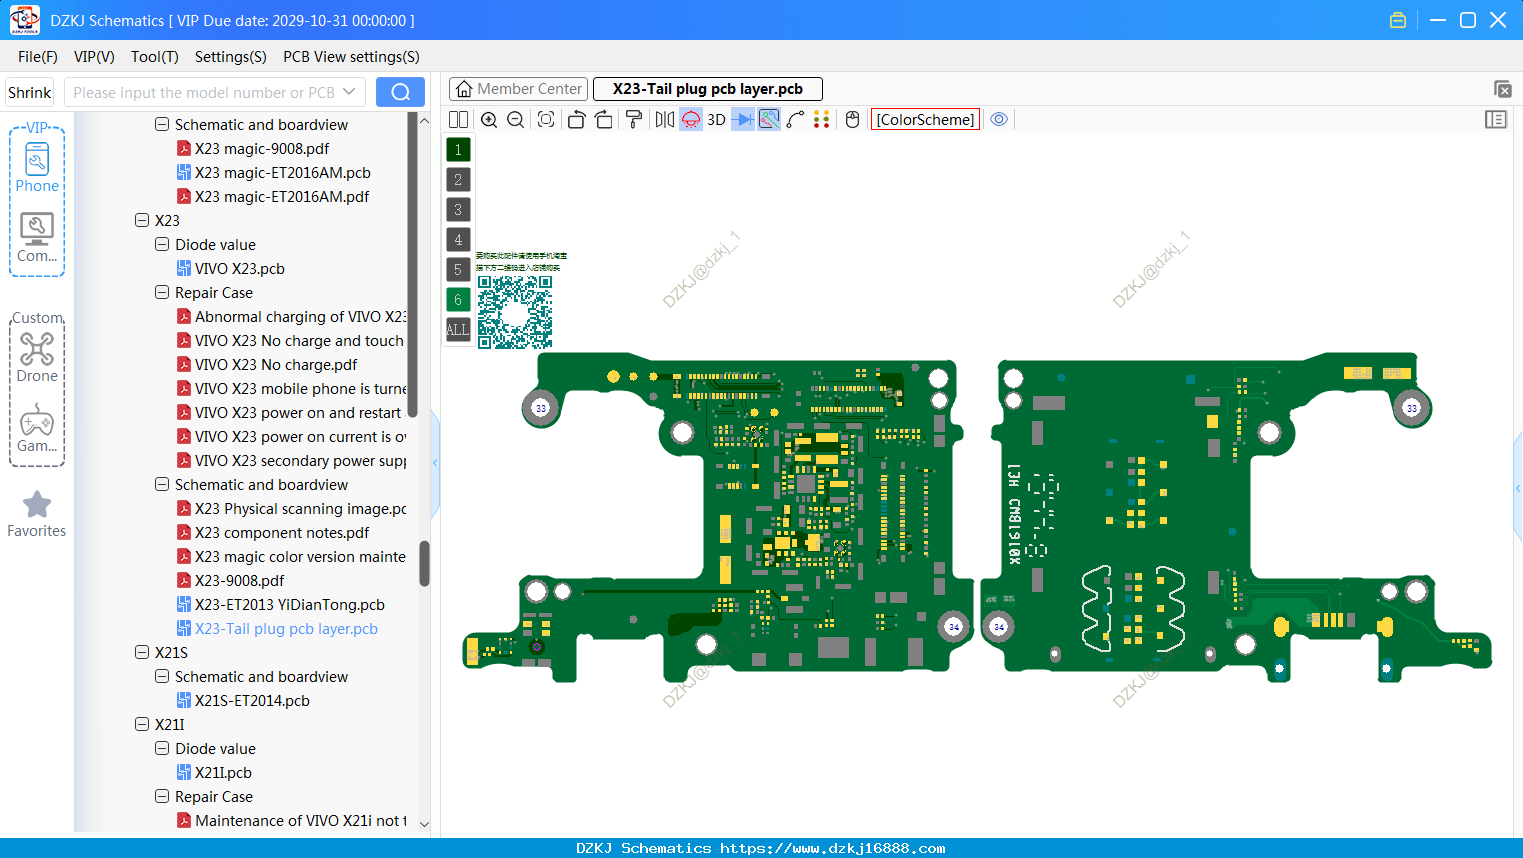Toggle the right side panel icon
This screenshot has width=1523, height=858.
(1496, 120)
